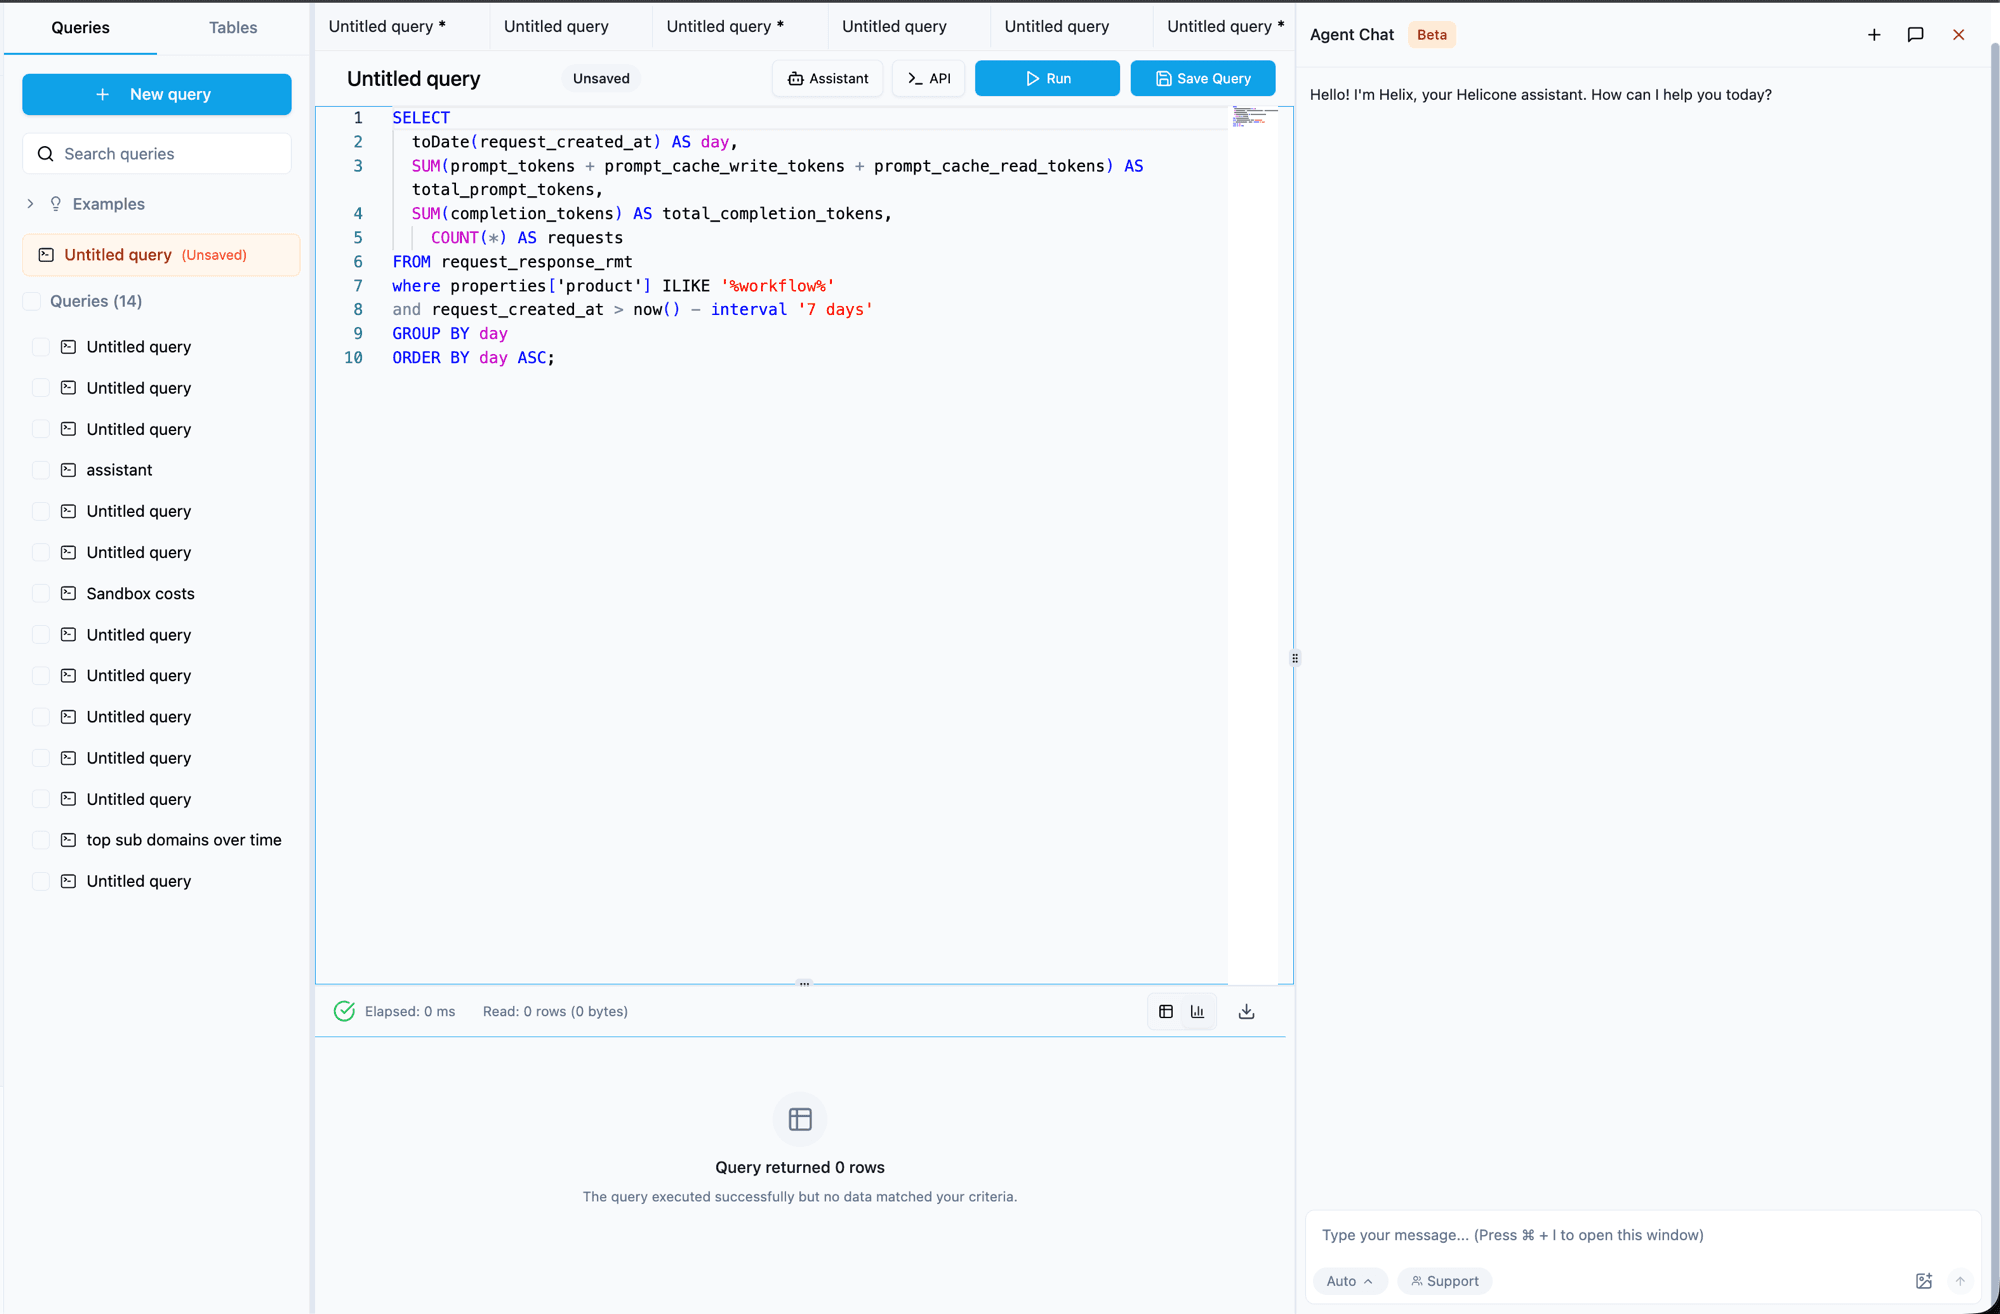The image size is (2000, 1314).
Task: Click the Query returned 0 rows message
Action: (800, 1167)
